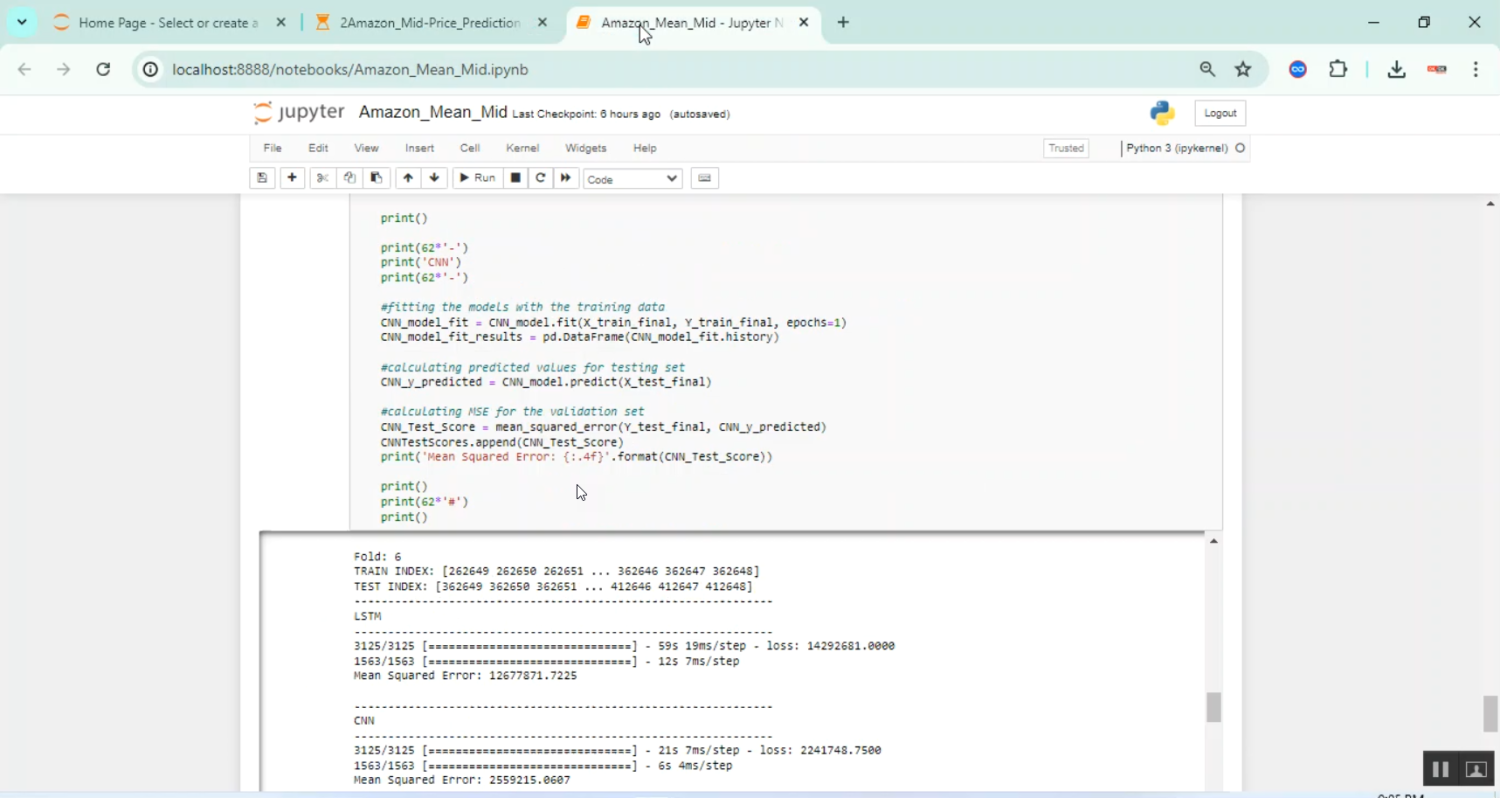Open the cell type Code dropdown

click(x=632, y=179)
